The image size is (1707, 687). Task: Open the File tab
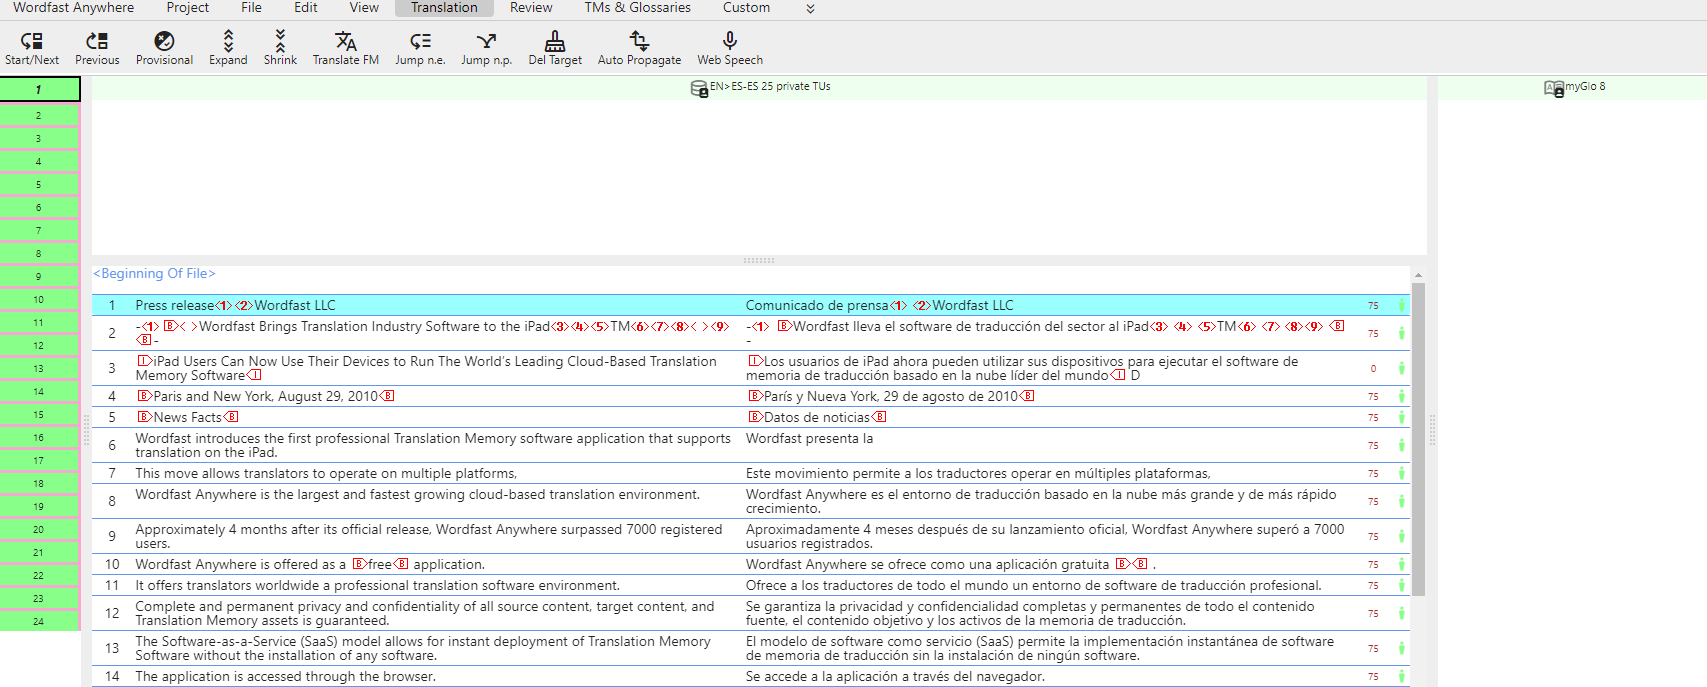pos(251,8)
